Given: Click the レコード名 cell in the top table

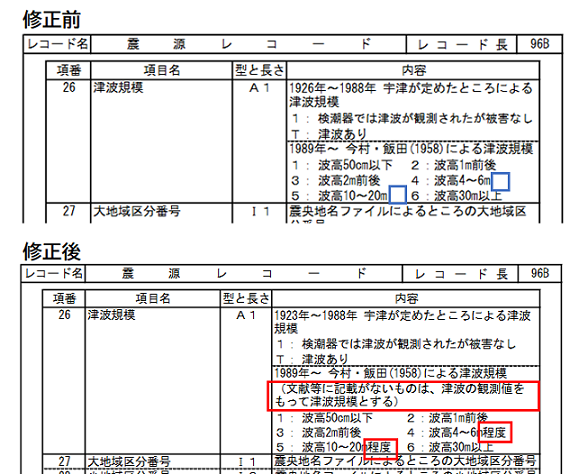Looking at the screenshot, I should 57,44.
